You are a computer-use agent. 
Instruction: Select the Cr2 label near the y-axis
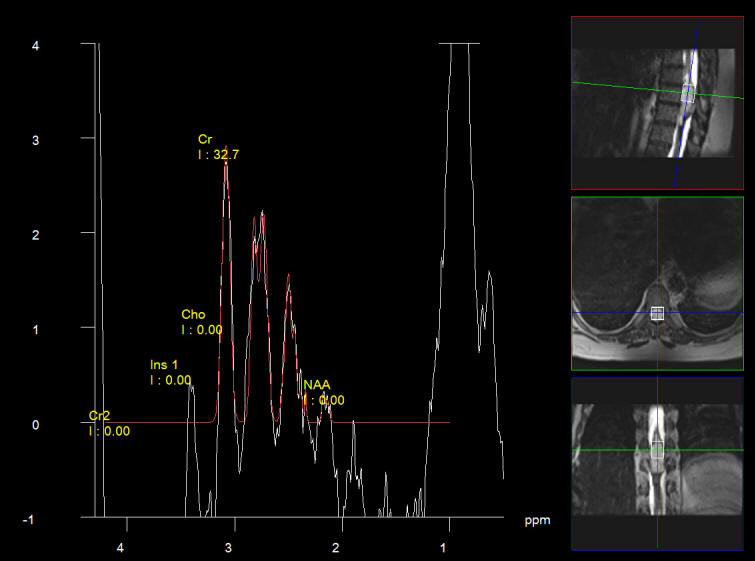click(x=108, y=423)
